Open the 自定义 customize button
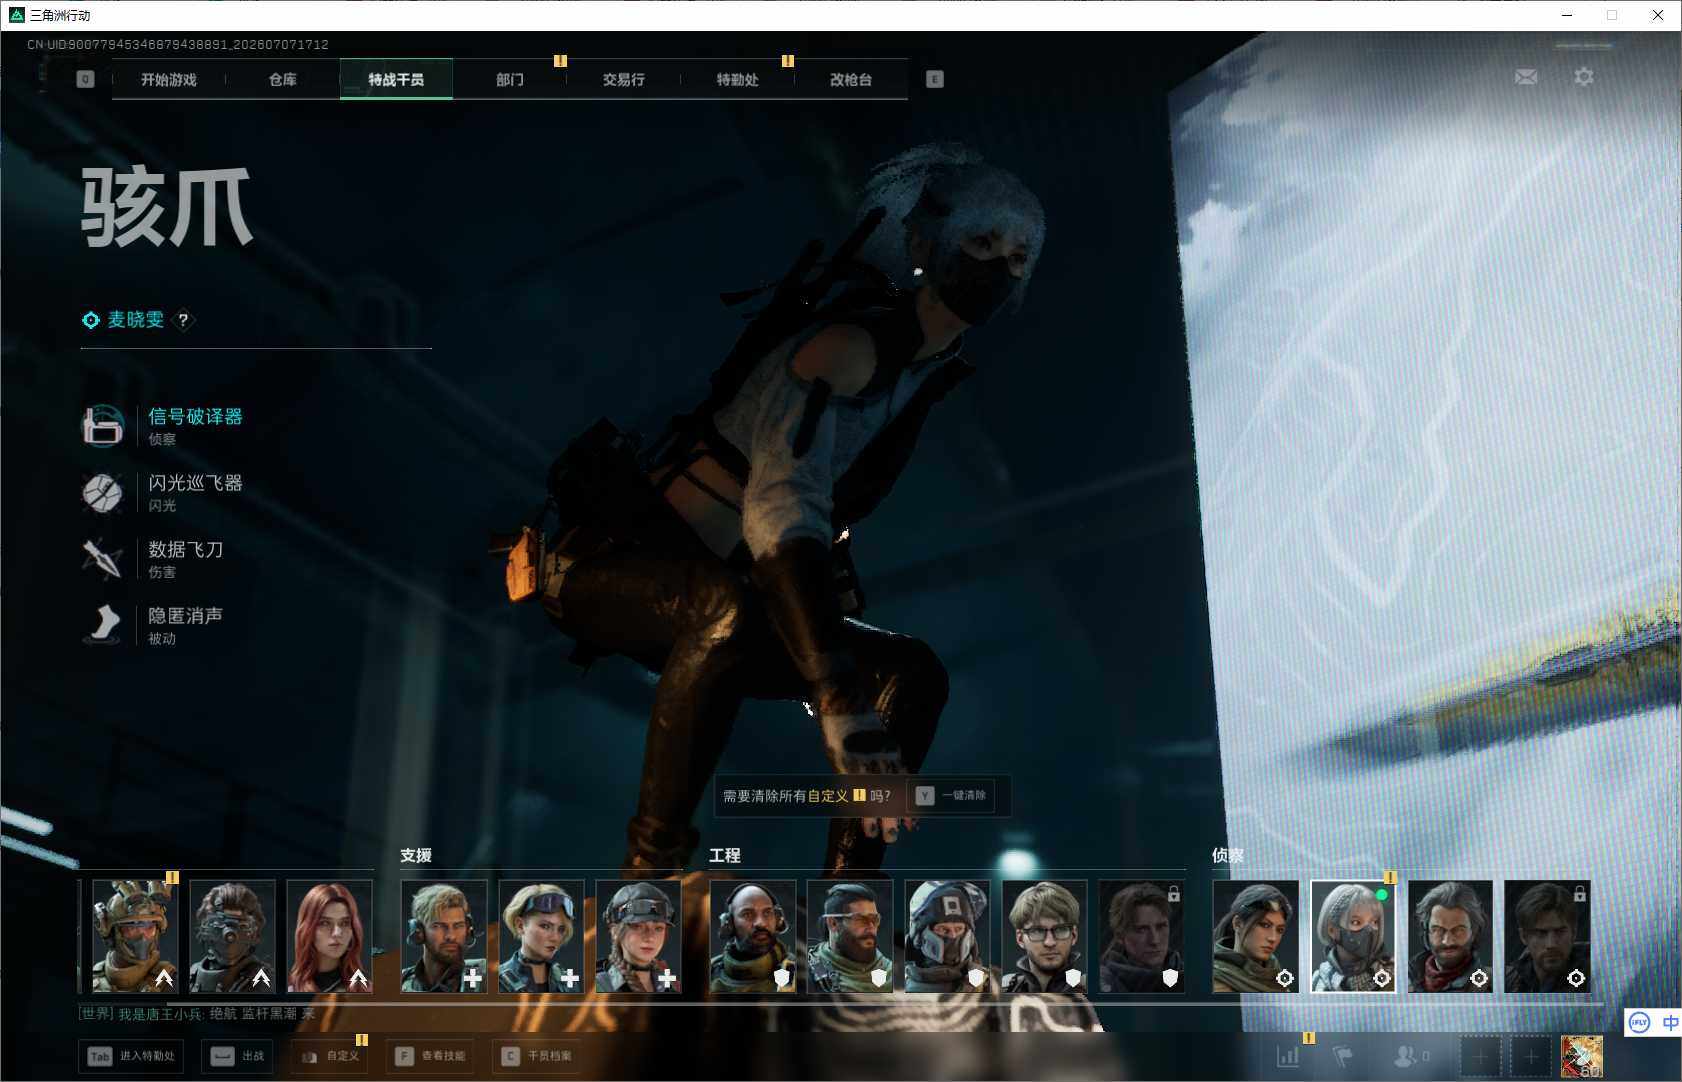The image size is (1682, 1082). [x=331, y=1056]
